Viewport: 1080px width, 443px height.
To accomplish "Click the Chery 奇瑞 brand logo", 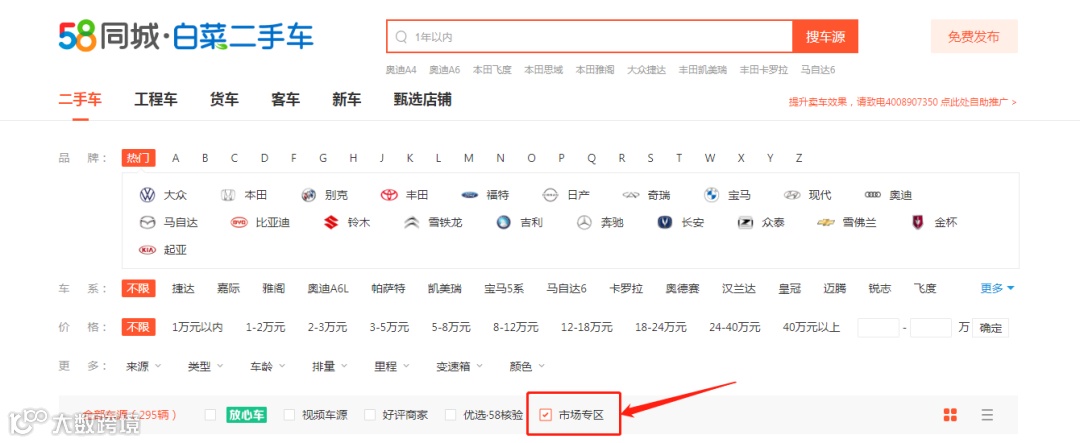I will click(x=631, y=195).
